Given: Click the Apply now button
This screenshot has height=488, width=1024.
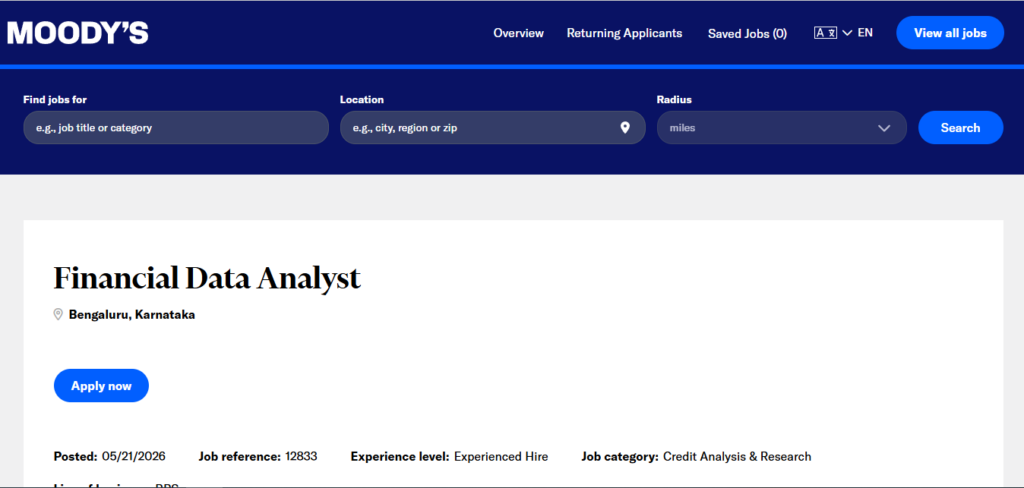Looking at the screenshot, I should click(x=101, y=385).
